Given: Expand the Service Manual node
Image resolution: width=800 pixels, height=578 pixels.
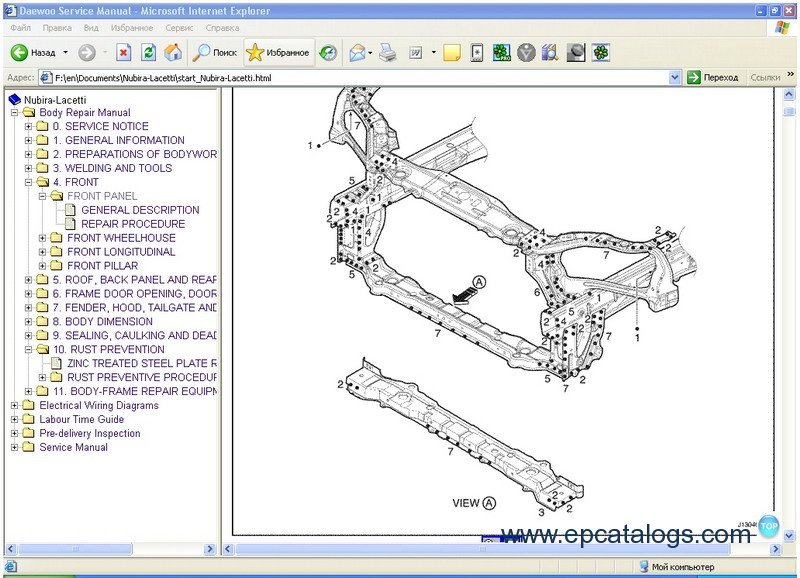Looking at the screenshot, I should pos(14,447).
